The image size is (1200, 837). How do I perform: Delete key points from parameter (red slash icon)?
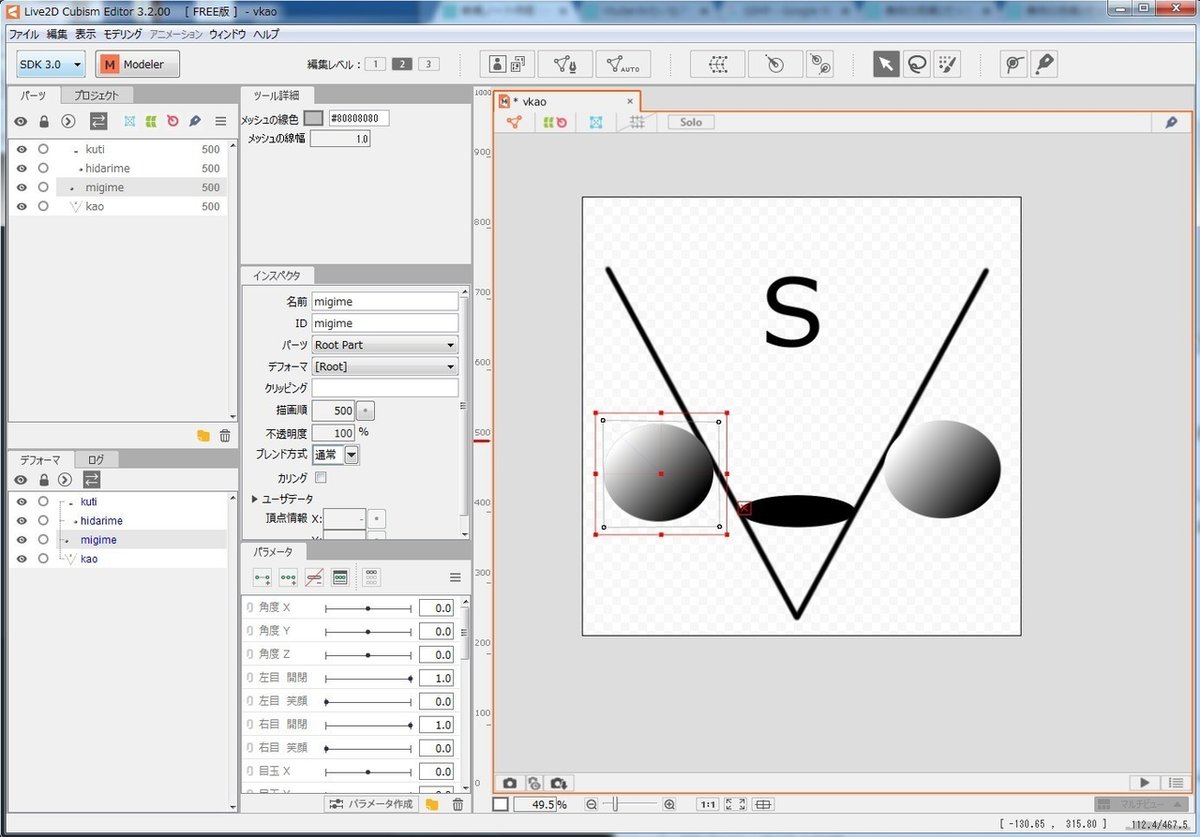click(x=313, y=578)
